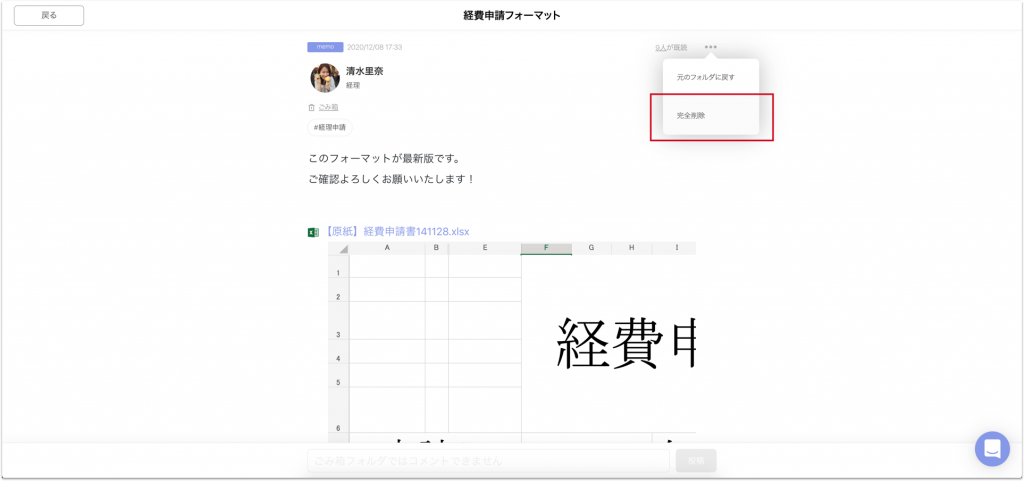This screenshot has height=481, width=1024.
Task: Open the three-dot more options menu
Action: [x=711, y=47]
